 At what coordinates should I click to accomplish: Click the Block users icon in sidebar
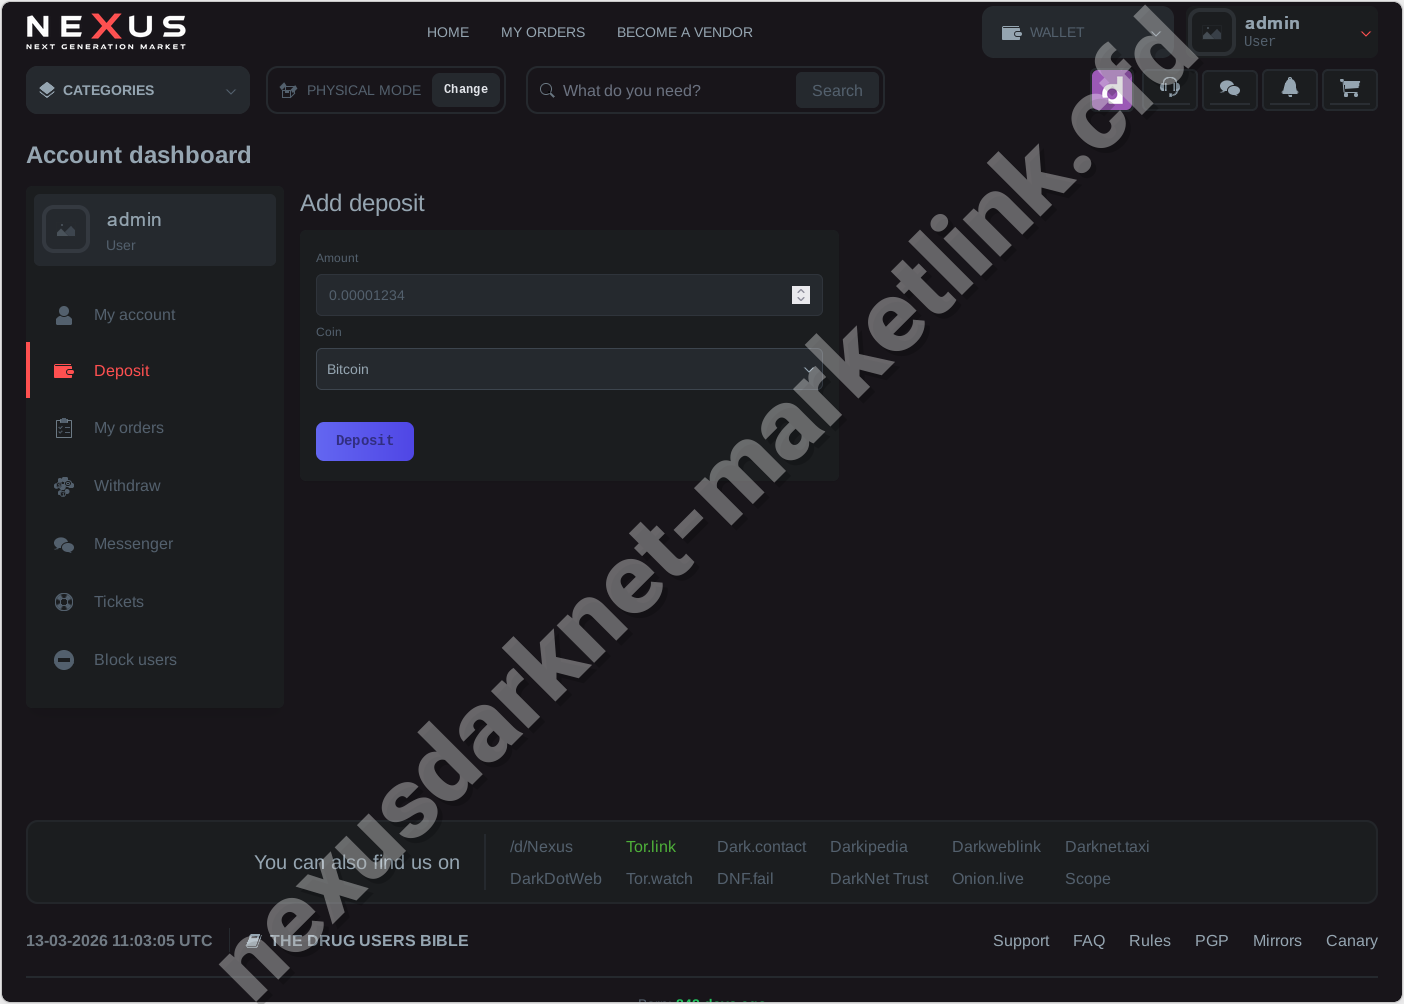click(63, 660)
